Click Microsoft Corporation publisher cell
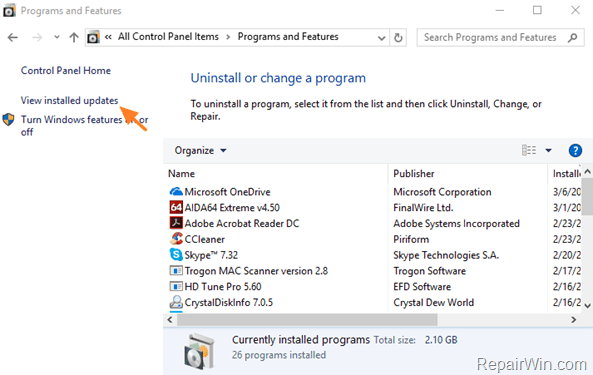This screenshot has width=593, height=375. point(442,192)
